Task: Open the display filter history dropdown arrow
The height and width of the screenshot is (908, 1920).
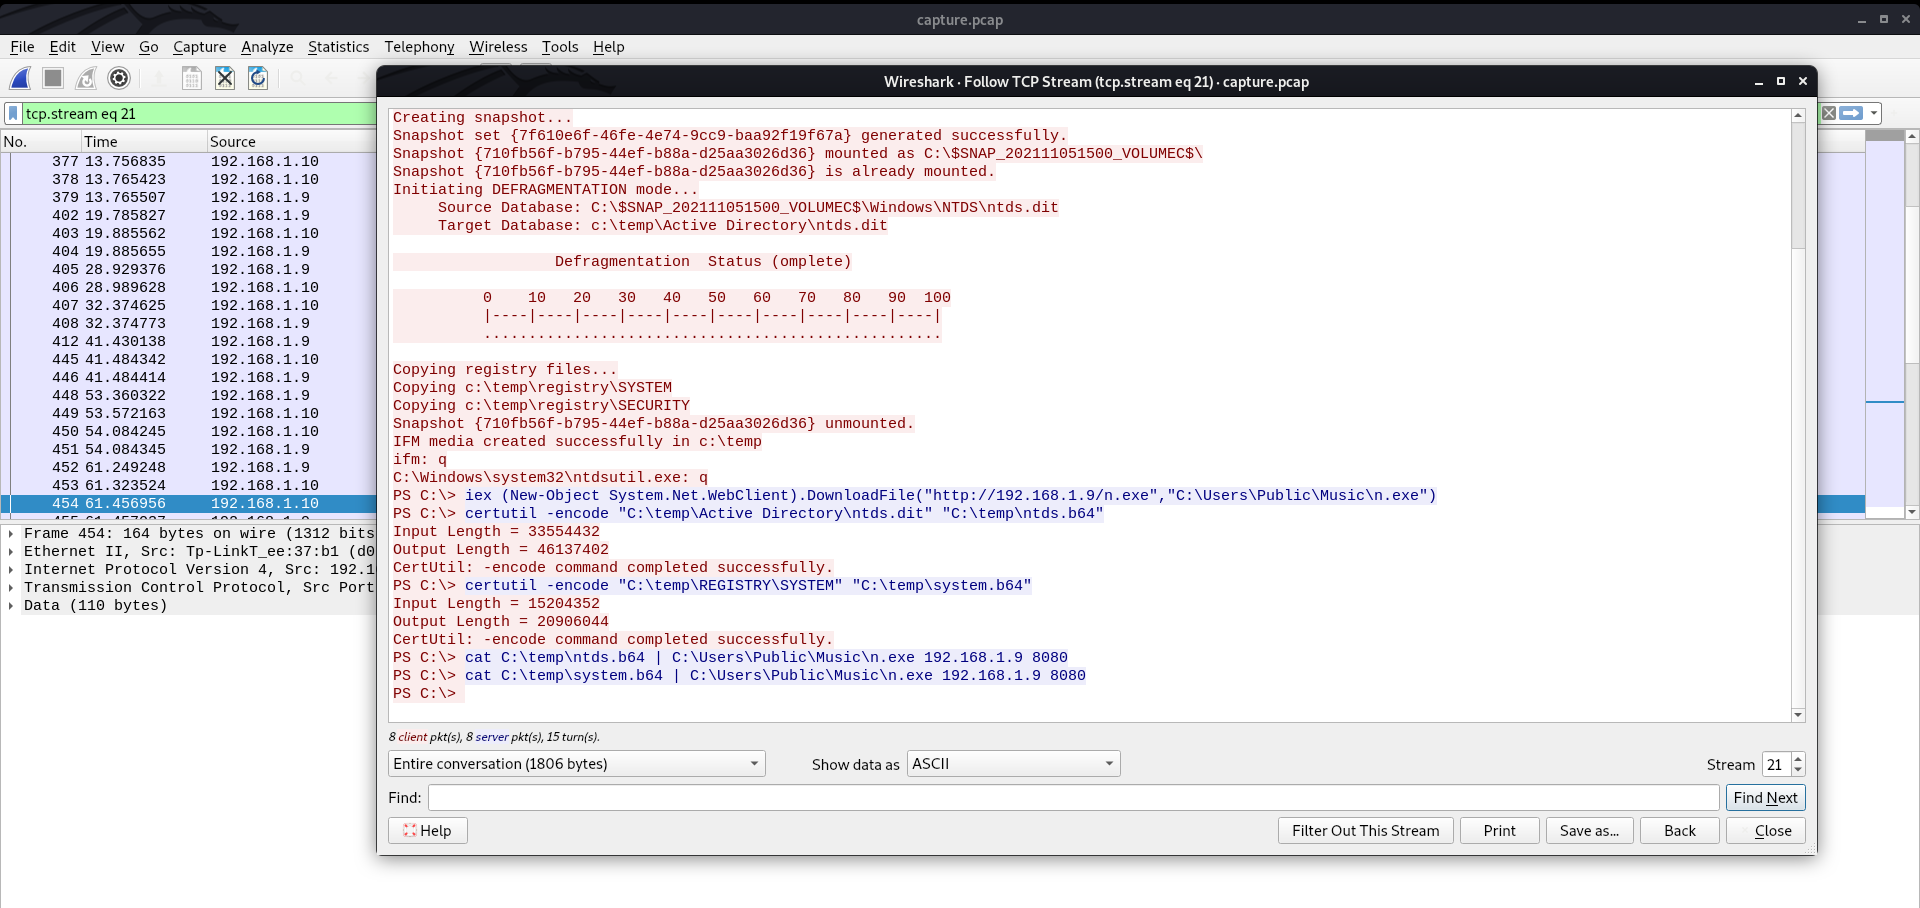Action: [x=1874, y=113]
